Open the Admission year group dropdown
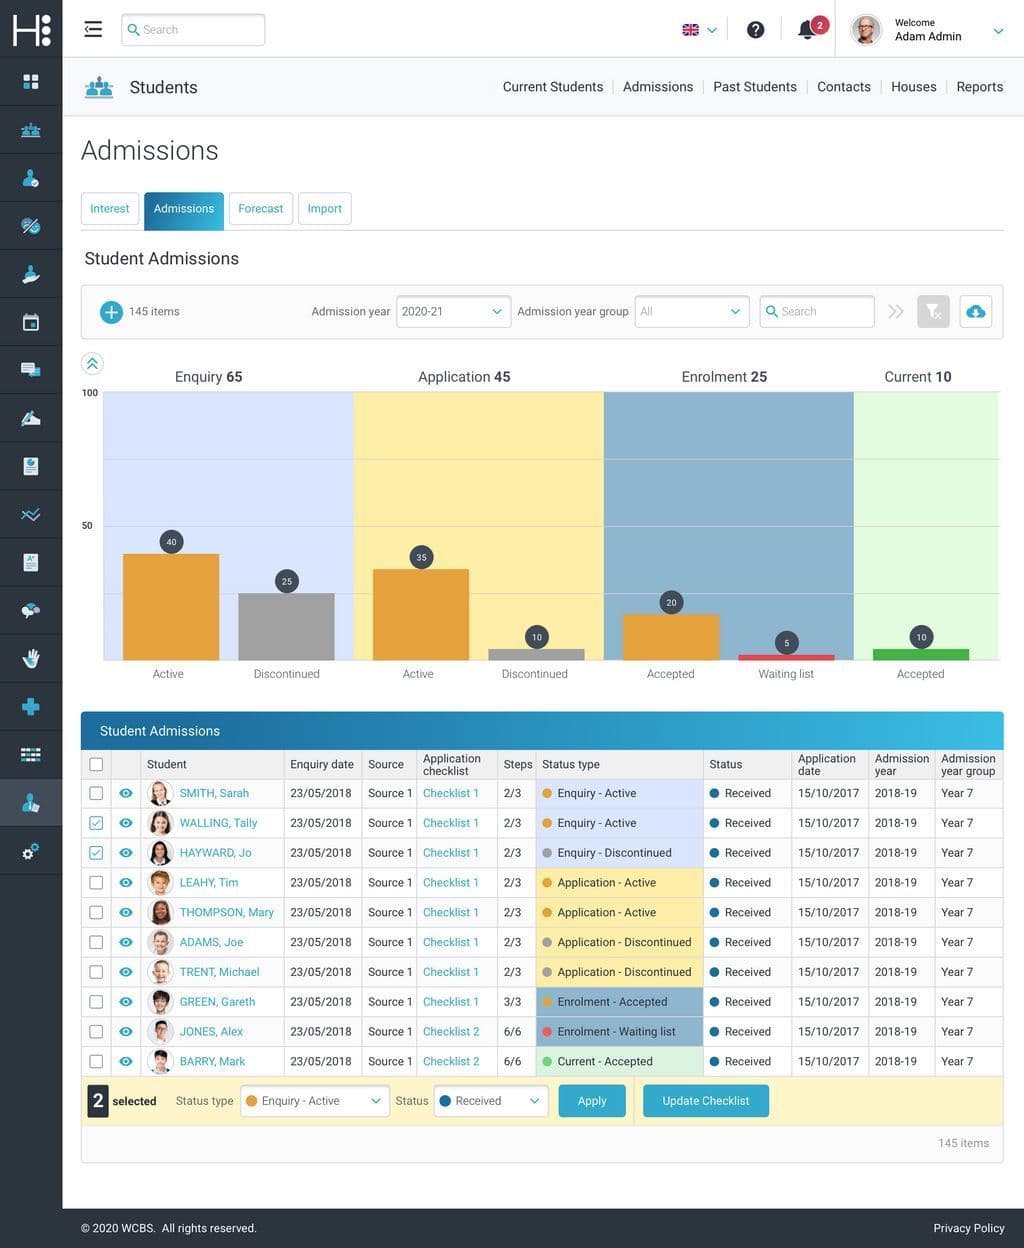This screenshot has width=1024, height=1248. point(690,311)
